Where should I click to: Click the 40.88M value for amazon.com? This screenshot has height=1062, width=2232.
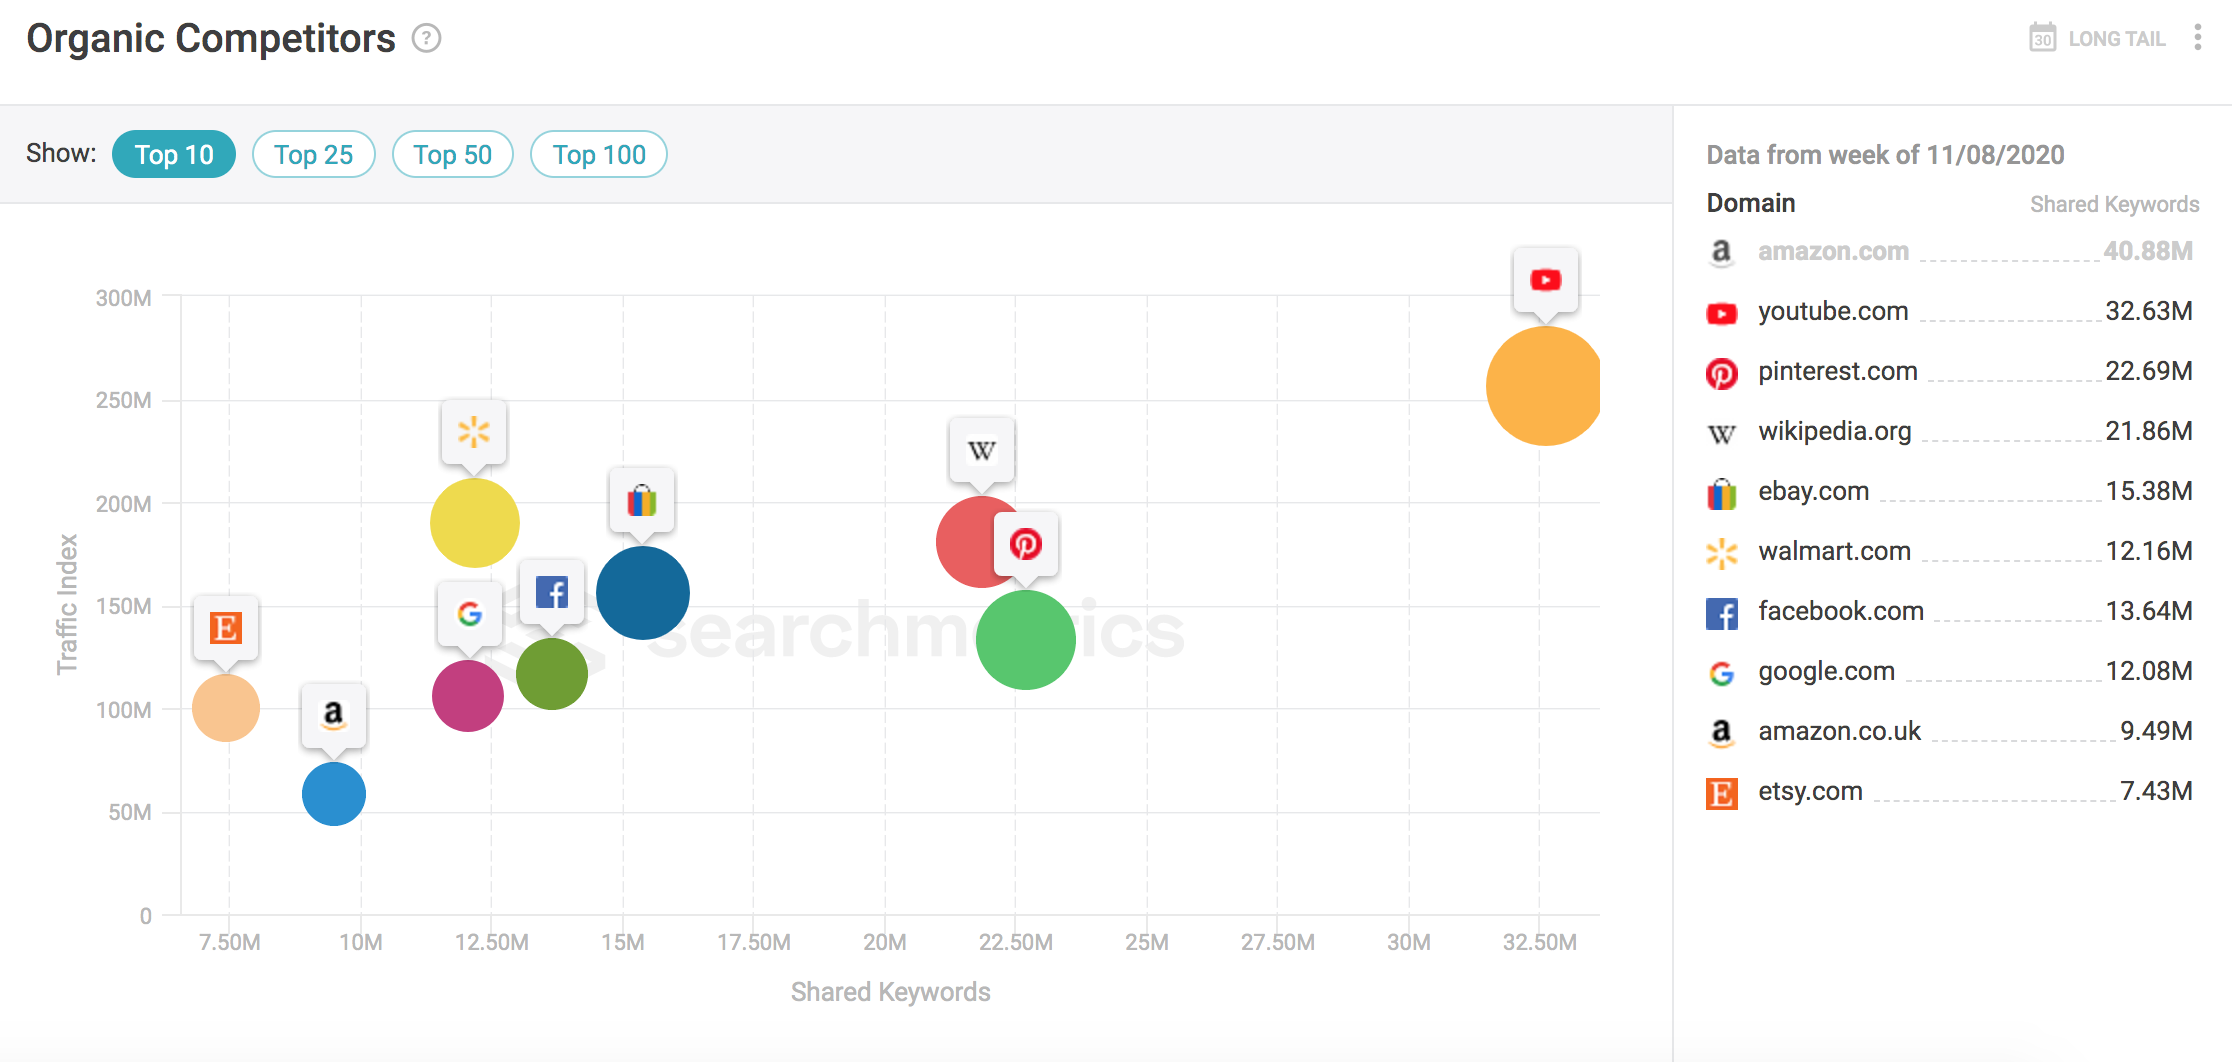coord(2148,251)
